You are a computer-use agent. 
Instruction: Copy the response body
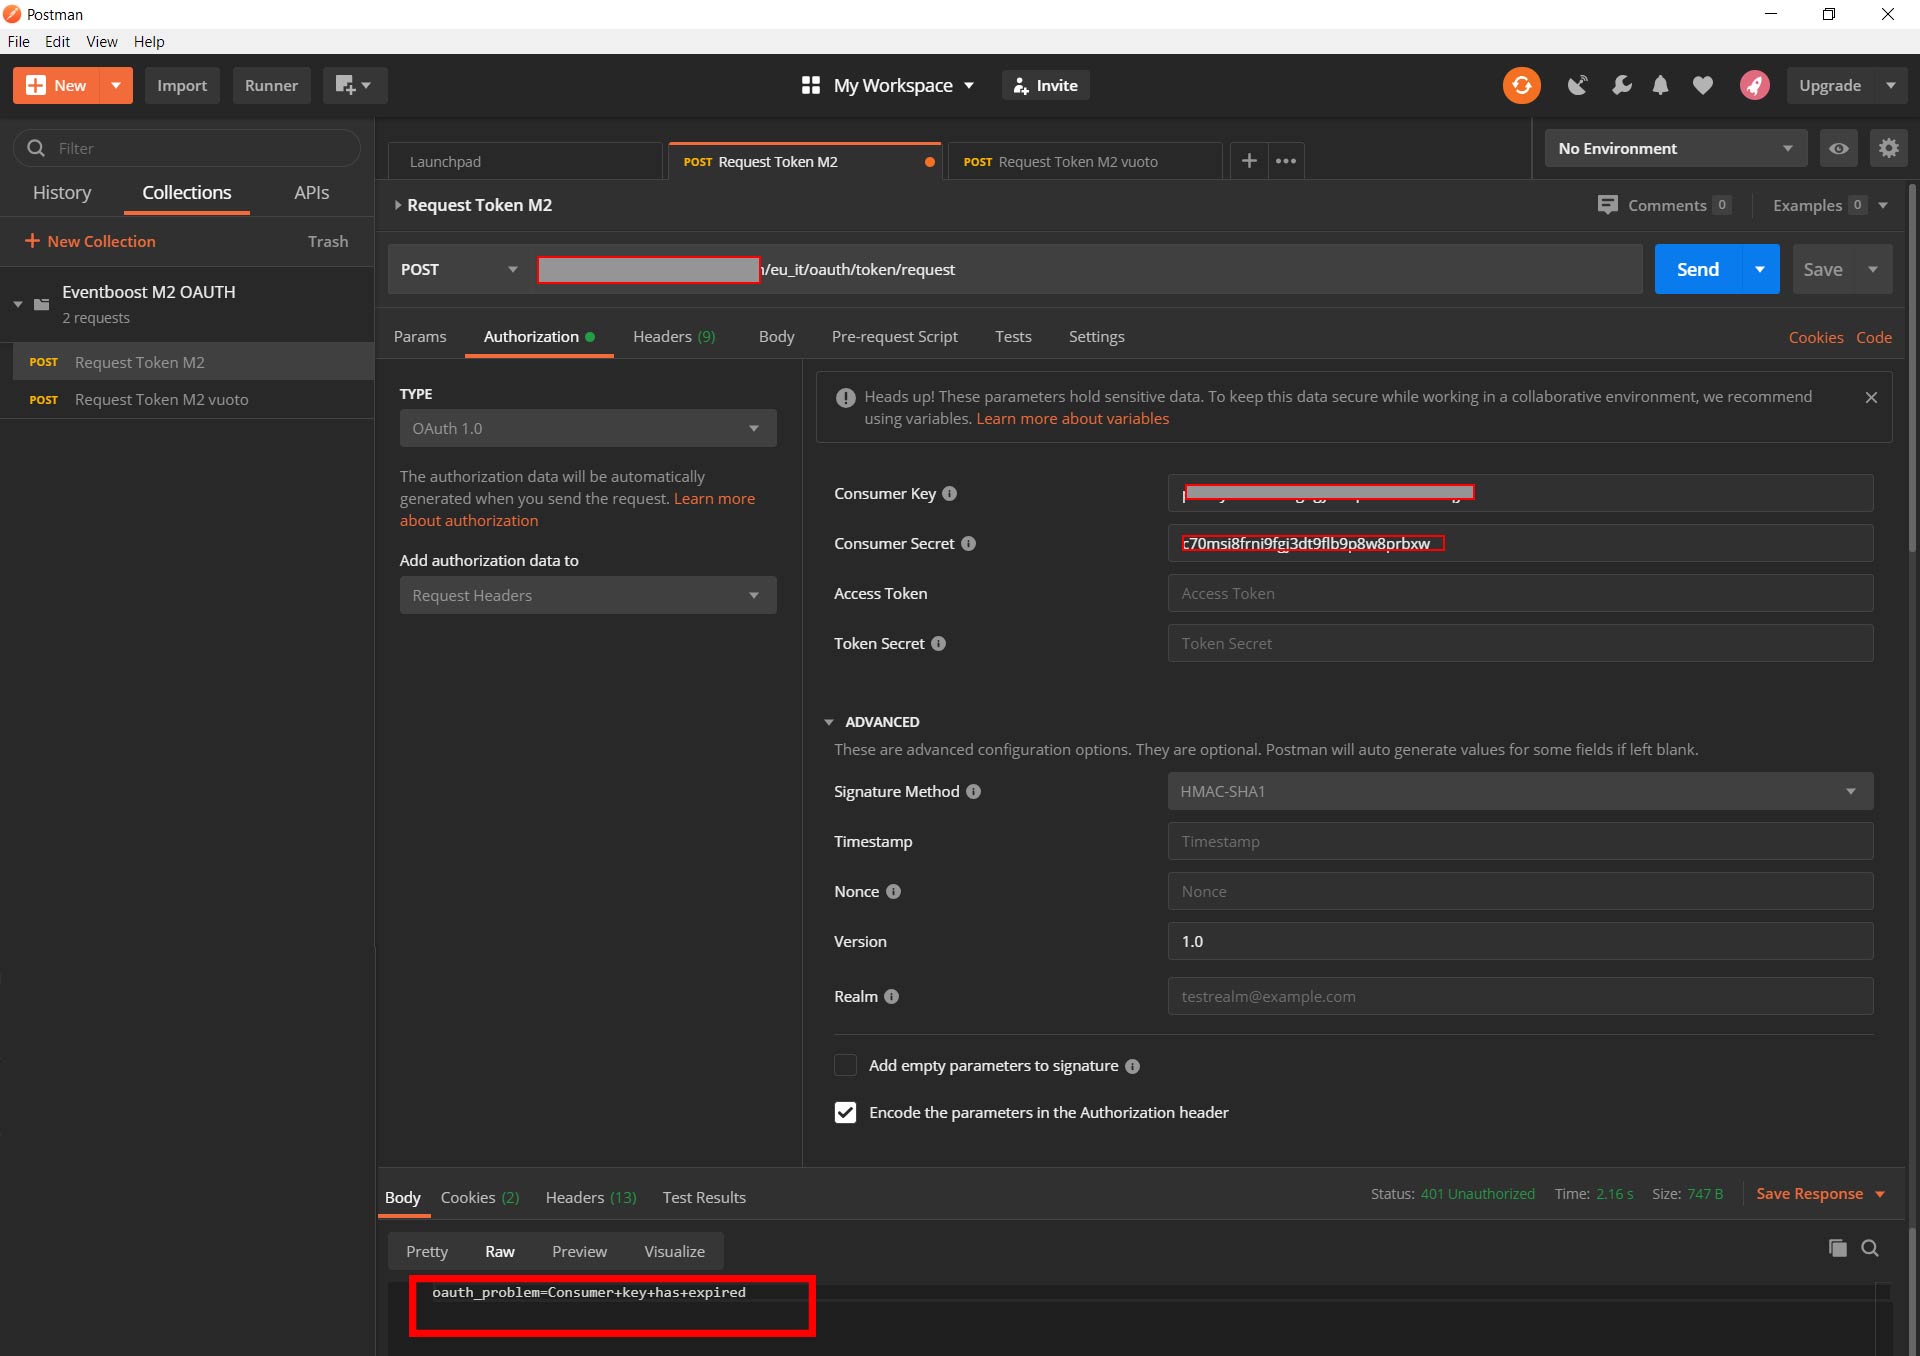1837,1248
